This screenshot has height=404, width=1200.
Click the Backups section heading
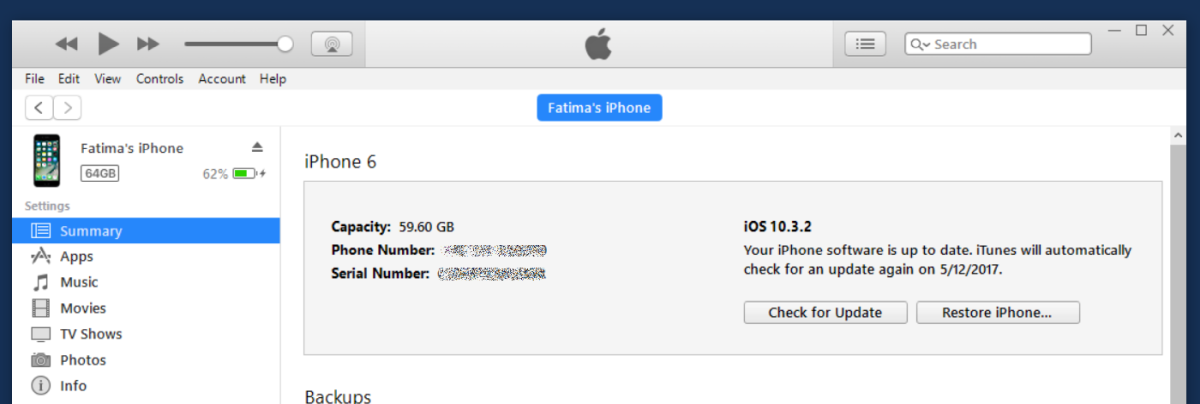(x=338, y=397)
